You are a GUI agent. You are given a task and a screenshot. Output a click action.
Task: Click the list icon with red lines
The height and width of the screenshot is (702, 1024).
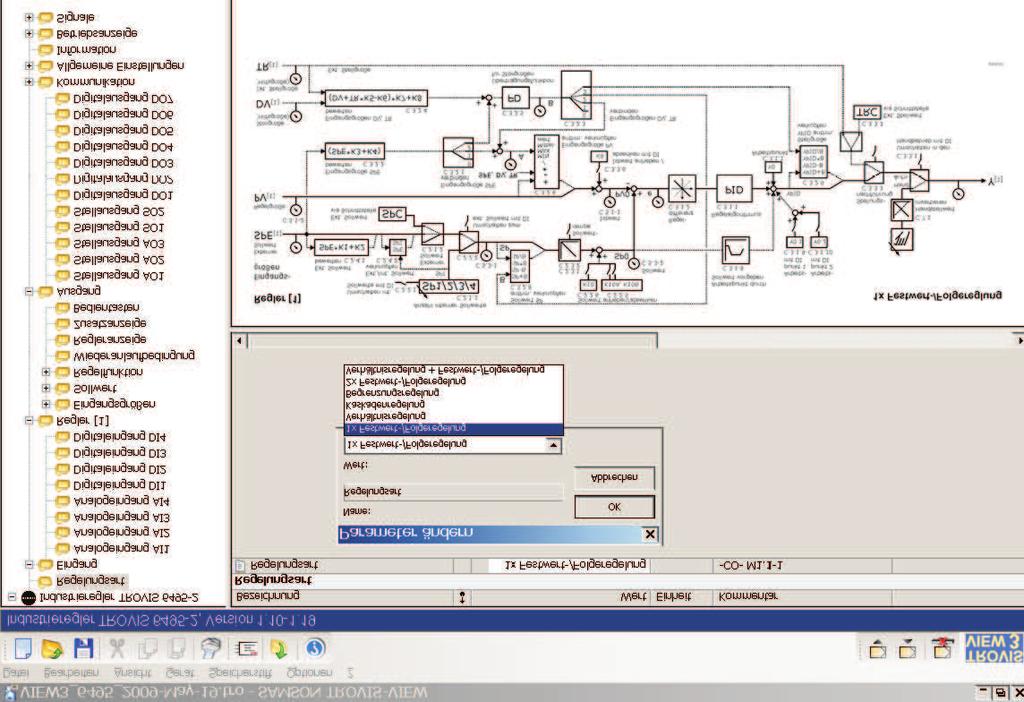pyautogui.click(x=247, y=648)
